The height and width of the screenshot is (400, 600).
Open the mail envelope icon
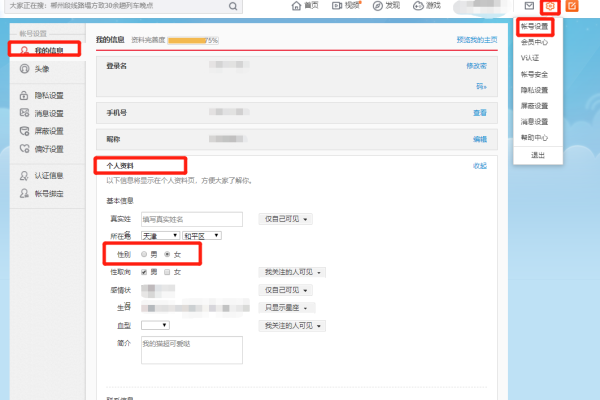tap(529, 6)
